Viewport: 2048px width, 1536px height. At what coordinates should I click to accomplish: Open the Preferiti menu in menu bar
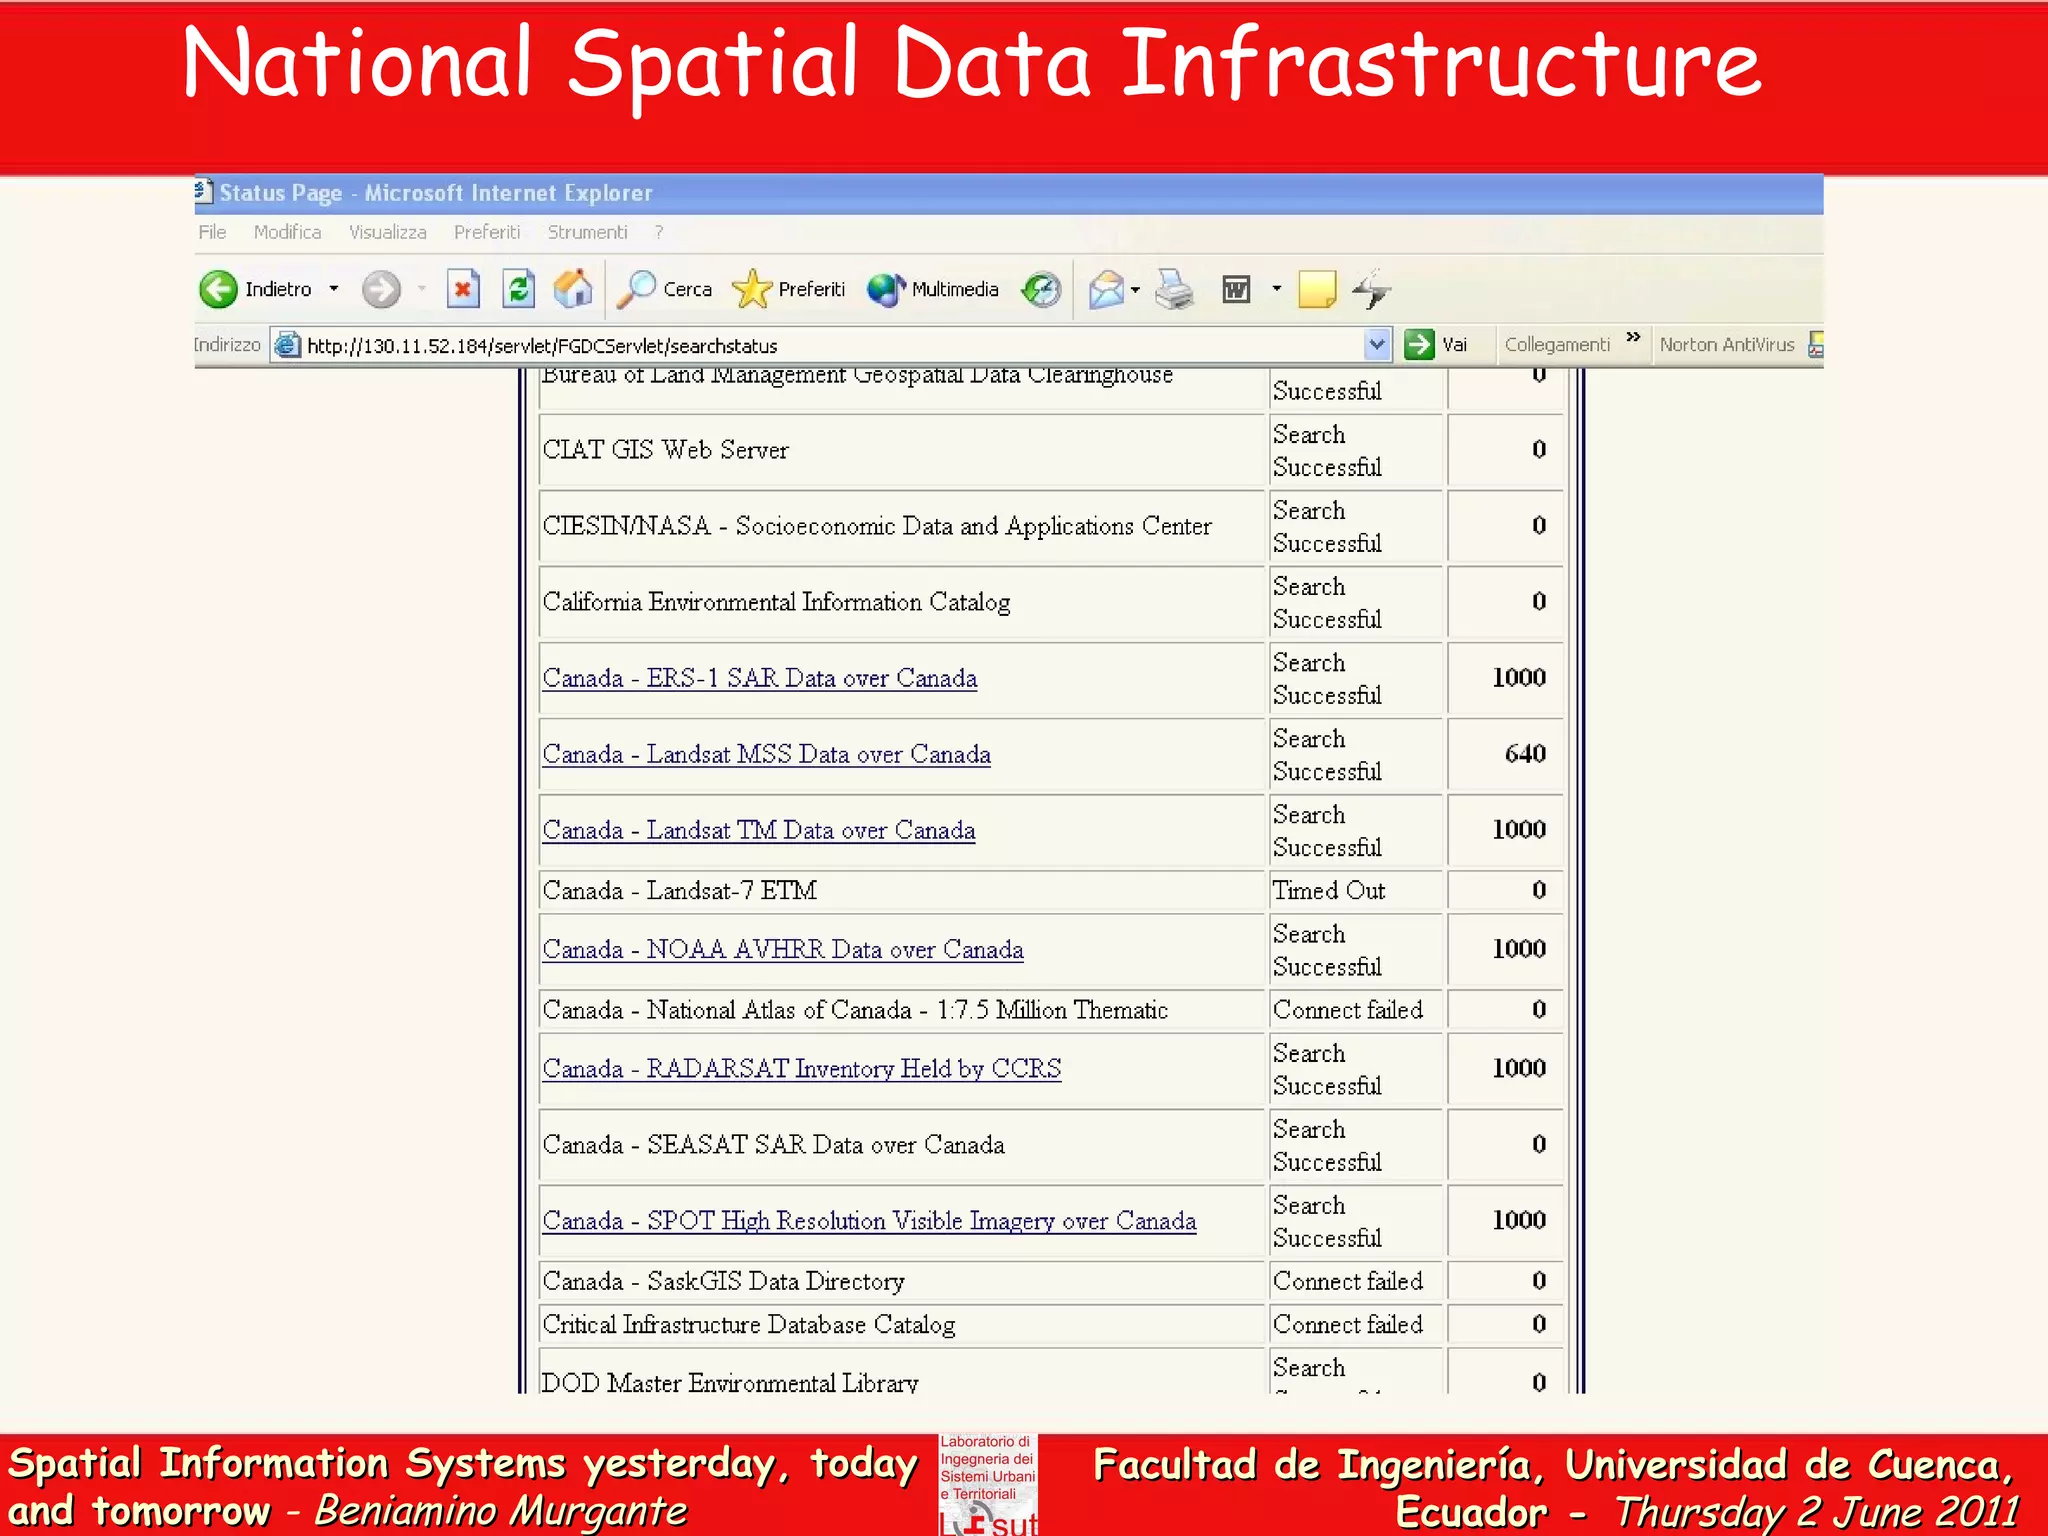point(487,232)
